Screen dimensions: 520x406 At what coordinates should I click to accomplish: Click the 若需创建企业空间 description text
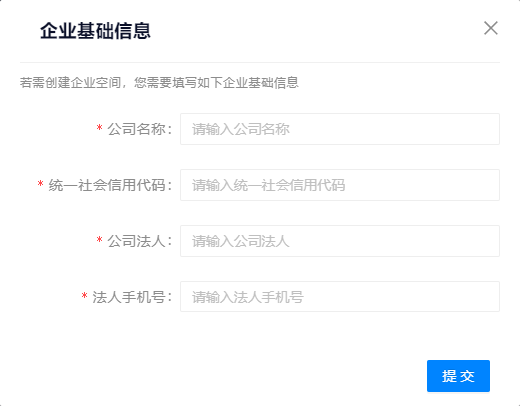159,83
